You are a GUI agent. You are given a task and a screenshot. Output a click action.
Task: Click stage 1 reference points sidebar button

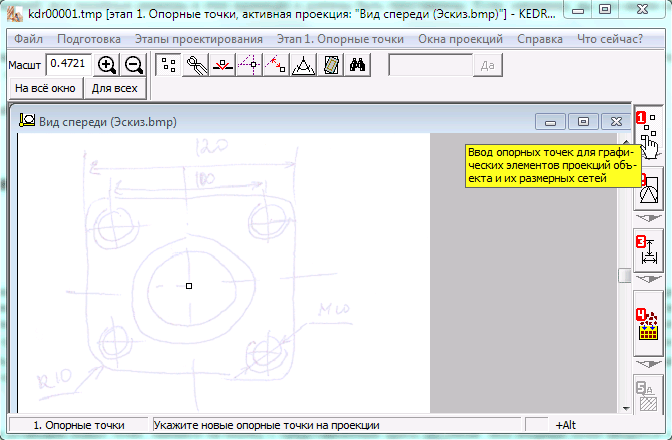648,129
